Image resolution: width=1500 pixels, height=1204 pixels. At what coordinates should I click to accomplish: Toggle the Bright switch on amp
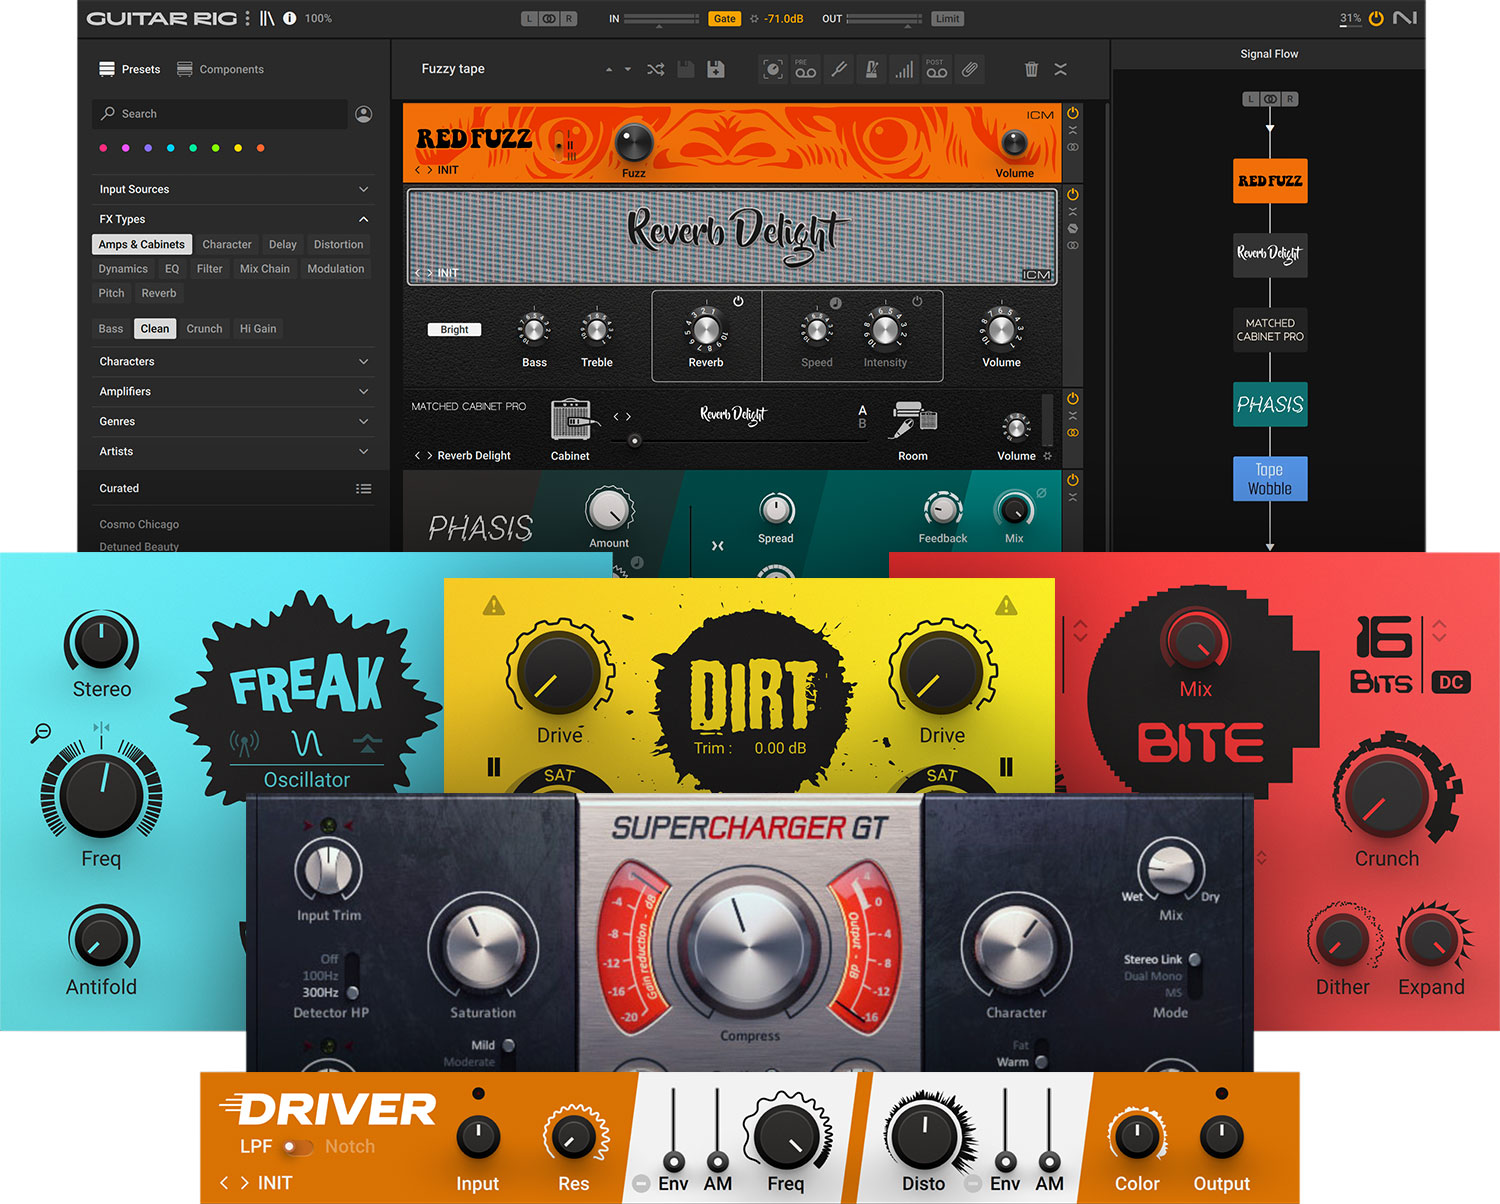pos(454,329)
